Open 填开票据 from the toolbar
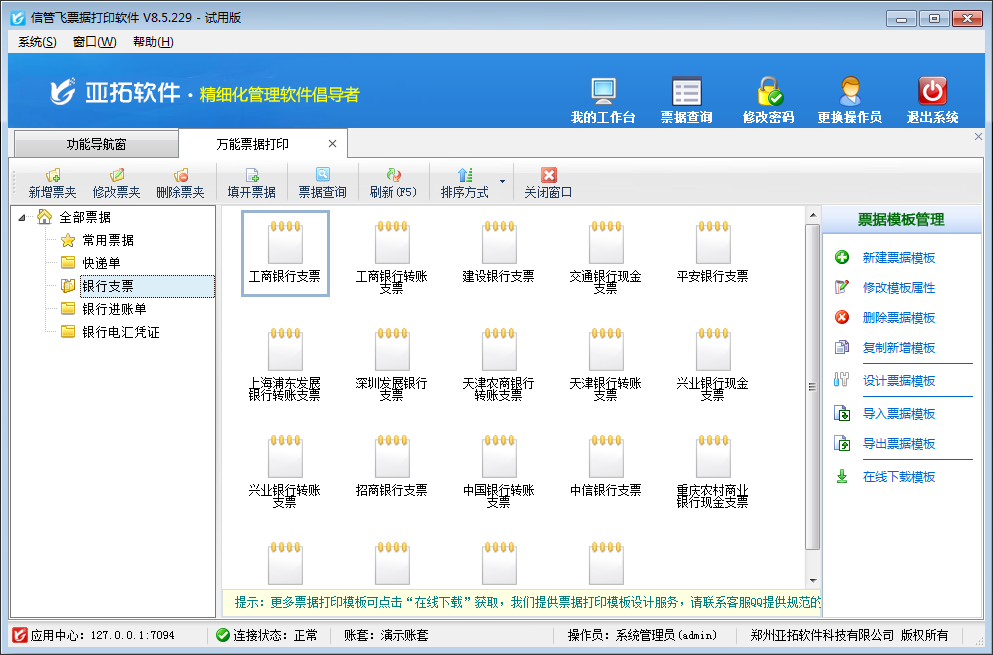Viewport: 993px width, 655px height. (x=253, y=180)
